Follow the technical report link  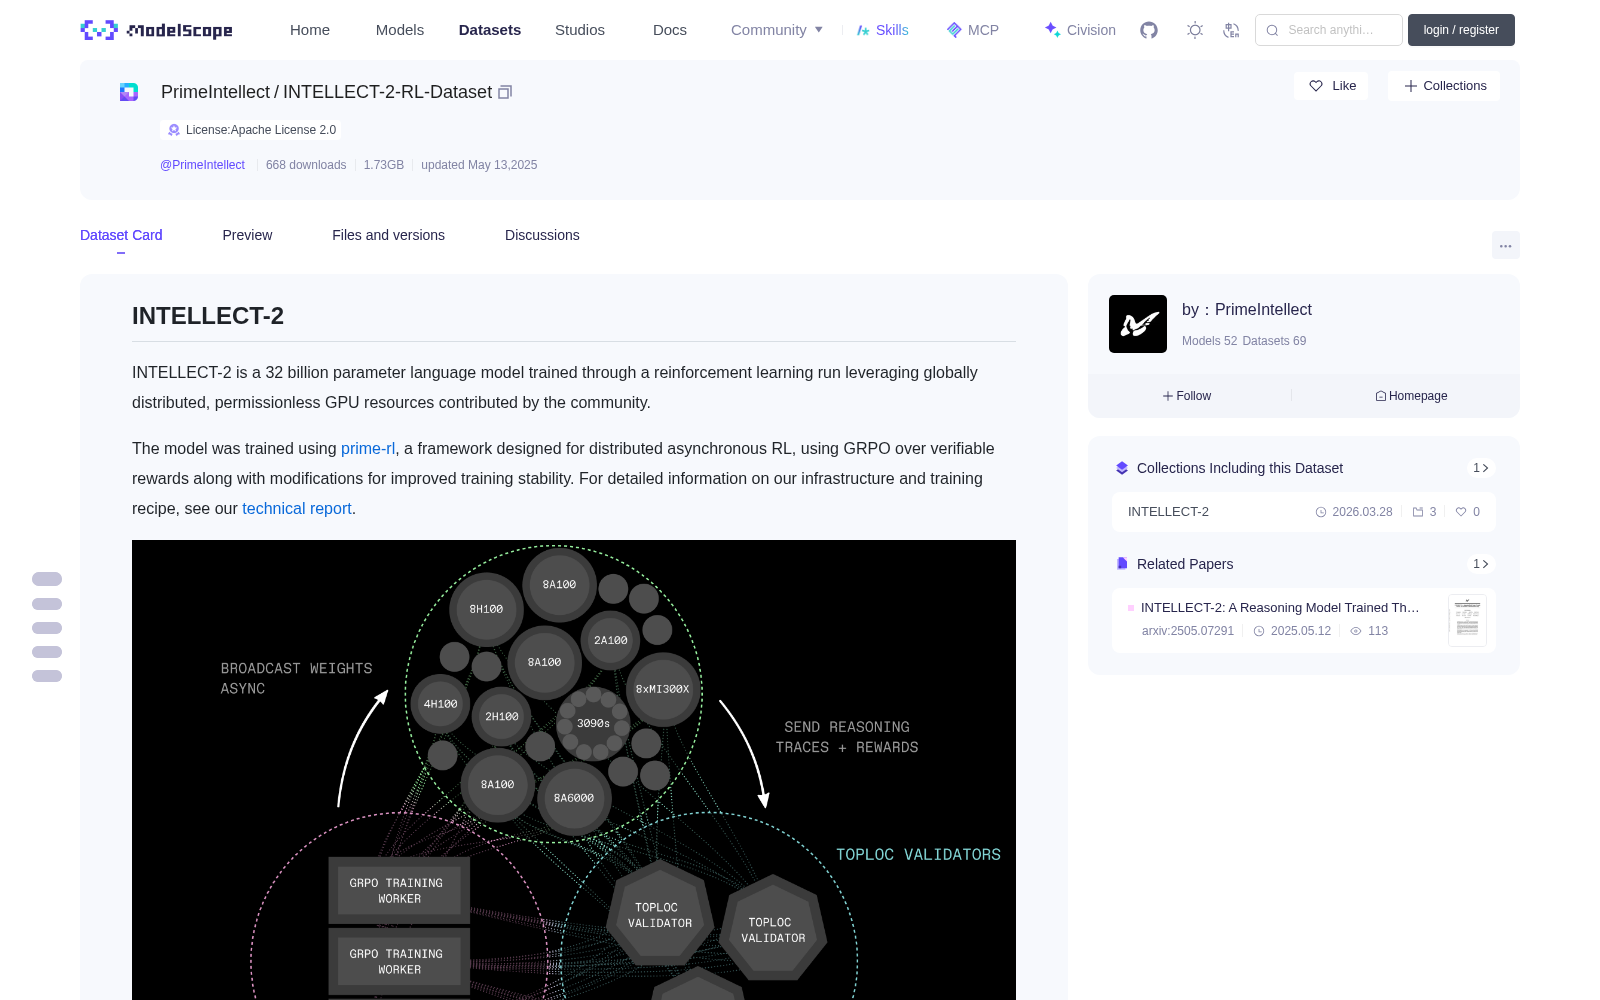tap(297, 509)
